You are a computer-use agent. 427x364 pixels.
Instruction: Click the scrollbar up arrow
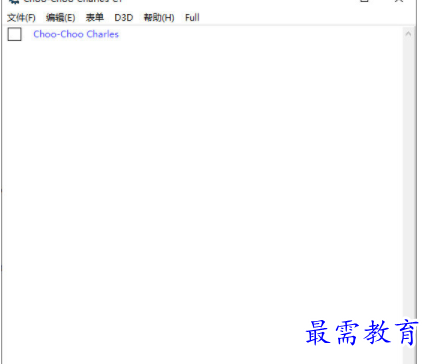[408, 34]
